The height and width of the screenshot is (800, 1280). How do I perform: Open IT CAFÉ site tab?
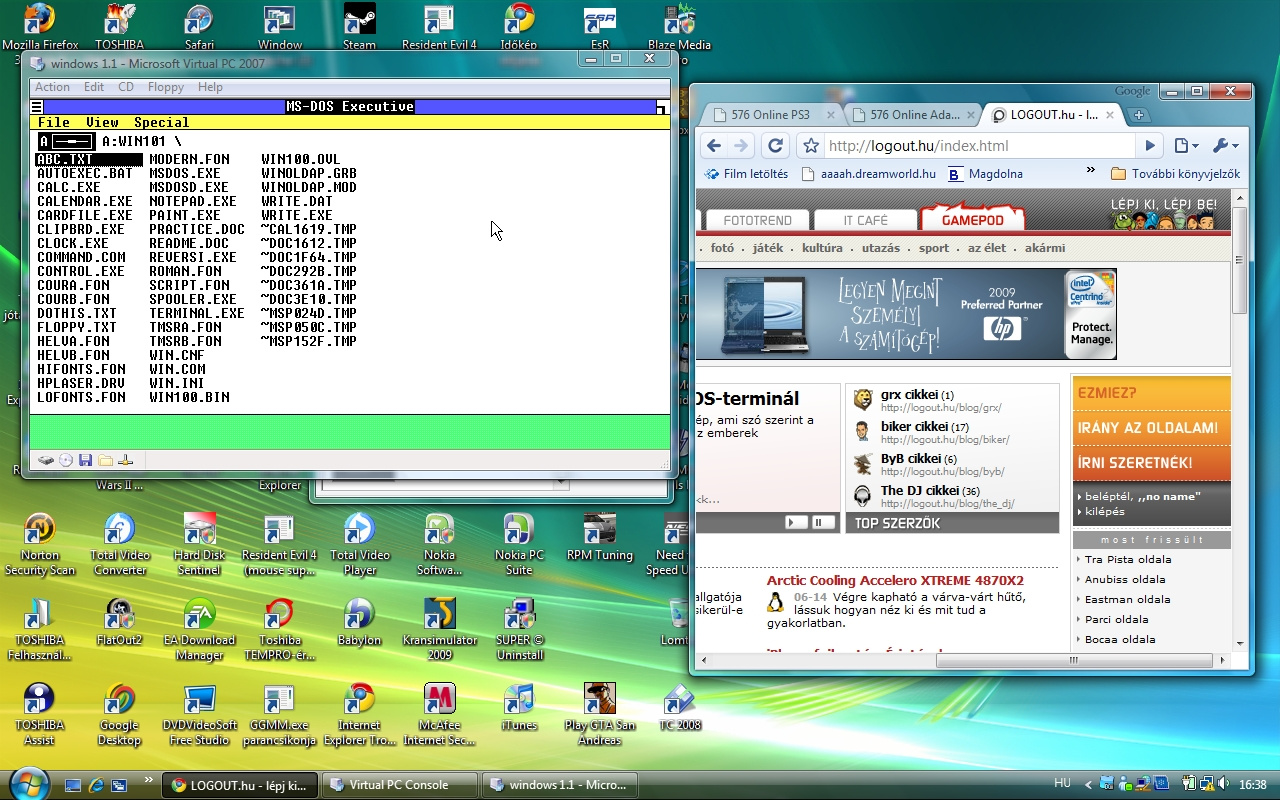pyautogui.click(x=864, y=220)
